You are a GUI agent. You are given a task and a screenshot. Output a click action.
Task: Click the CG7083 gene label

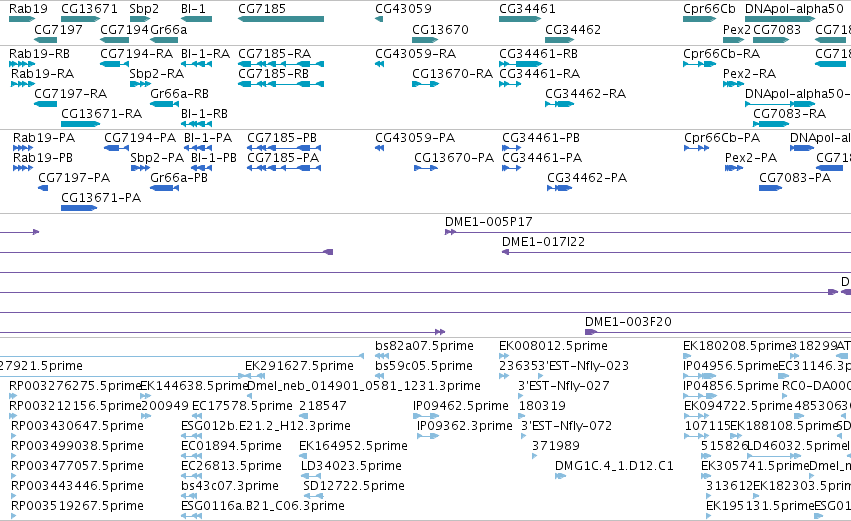(777, 29)
